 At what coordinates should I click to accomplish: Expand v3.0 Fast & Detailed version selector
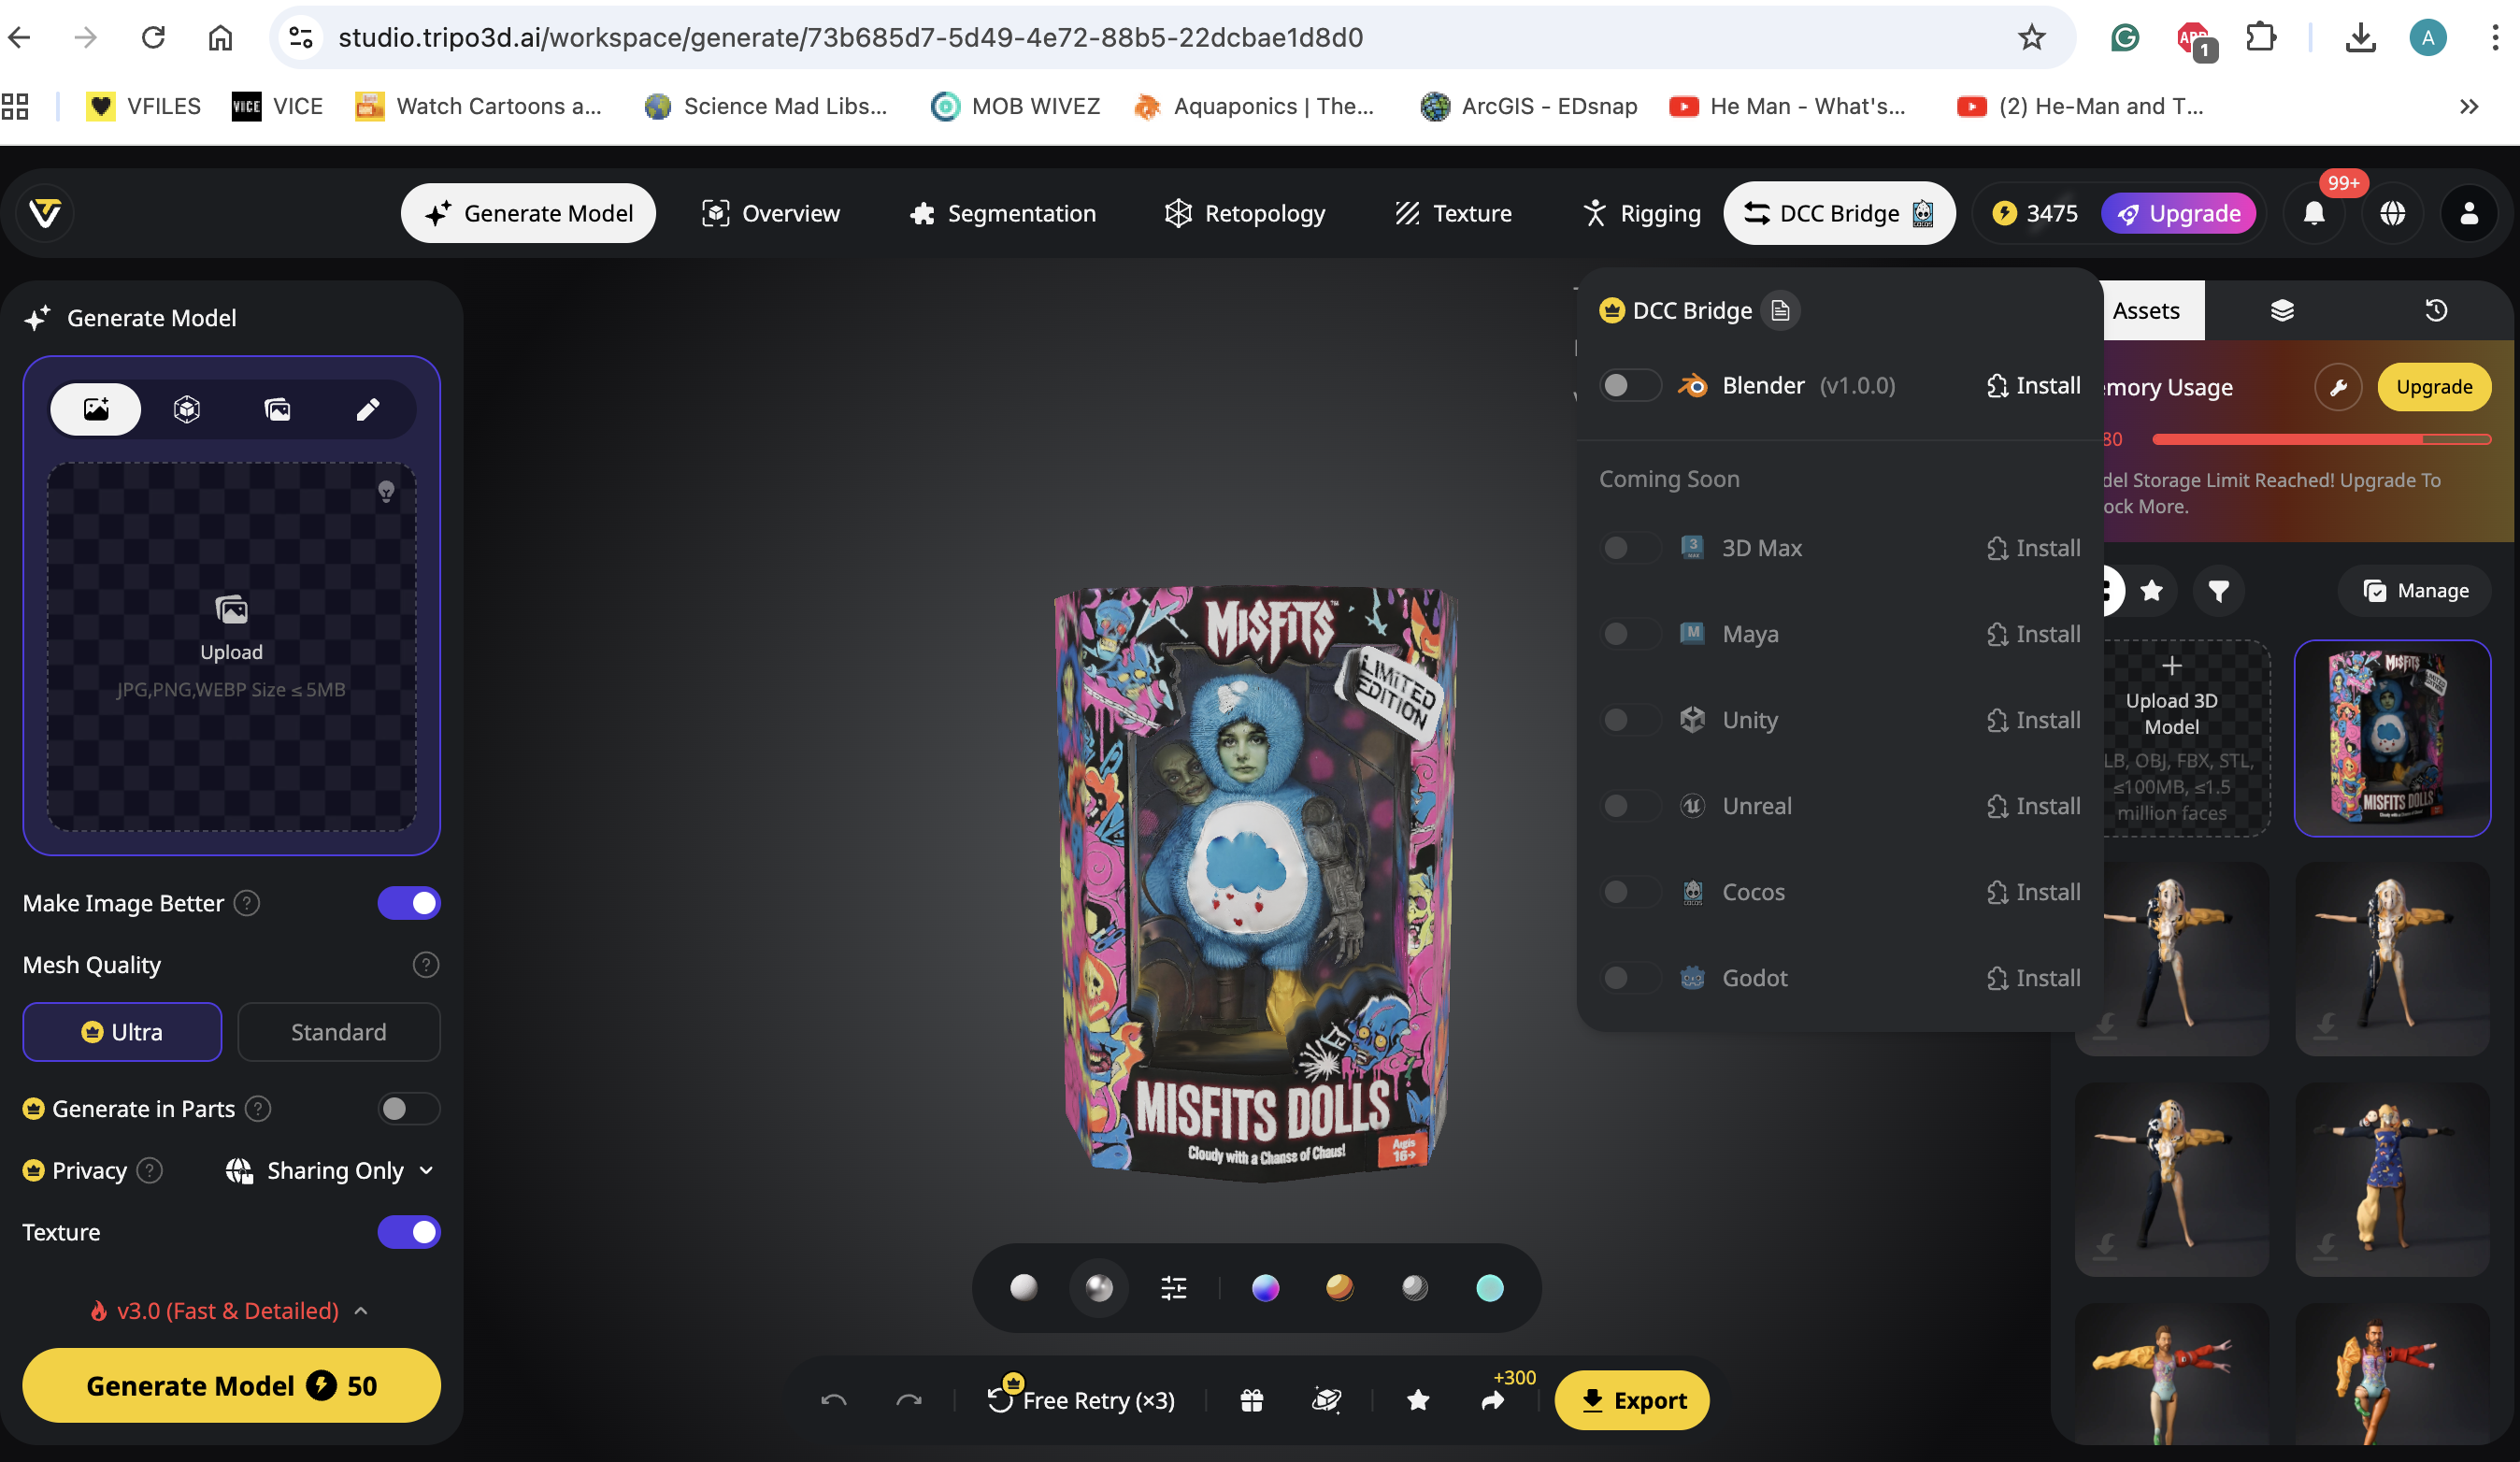229,1310
